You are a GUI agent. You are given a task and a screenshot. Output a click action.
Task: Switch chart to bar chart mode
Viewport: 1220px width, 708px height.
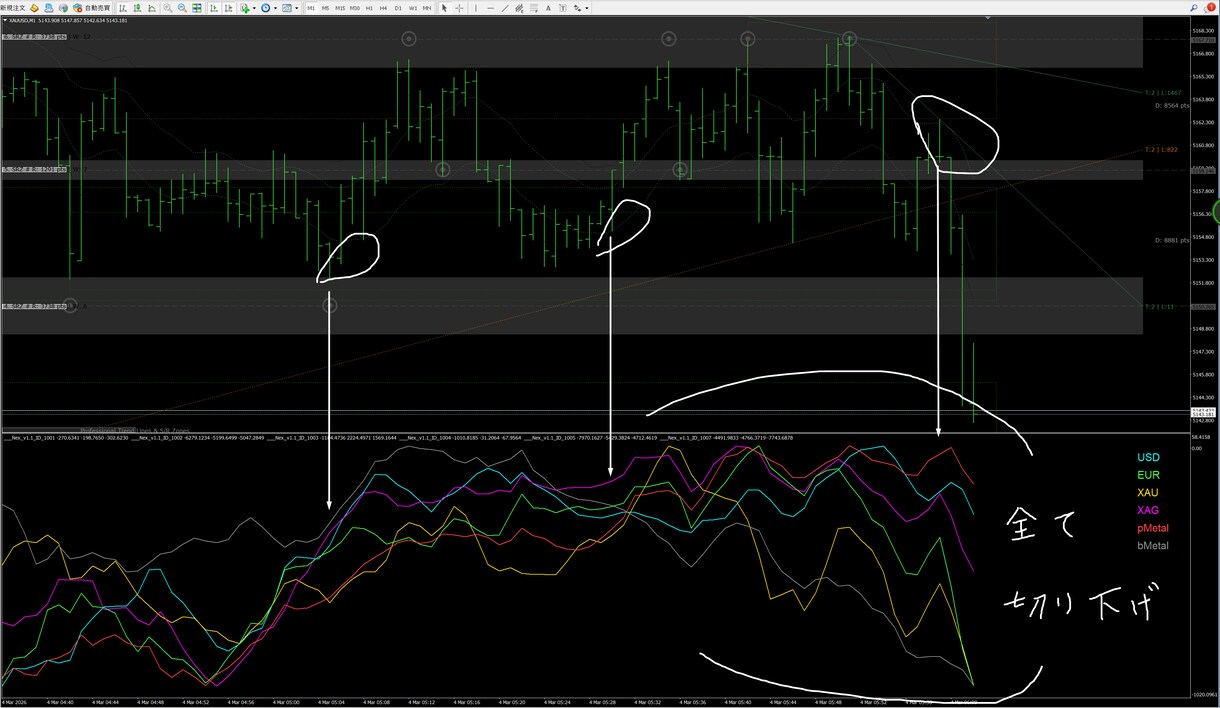click(x=122, y=8)
